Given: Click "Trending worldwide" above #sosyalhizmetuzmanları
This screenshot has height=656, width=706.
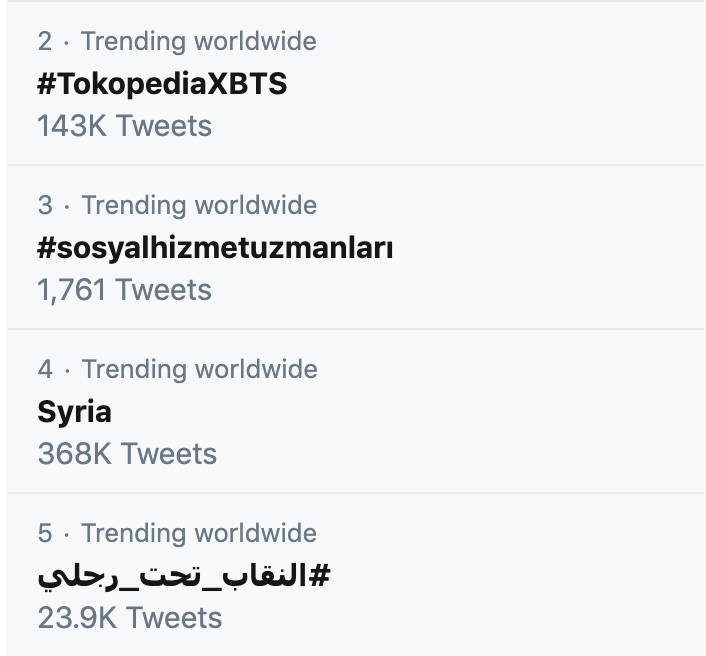Looking at the screenshot, I should [199, 206].
